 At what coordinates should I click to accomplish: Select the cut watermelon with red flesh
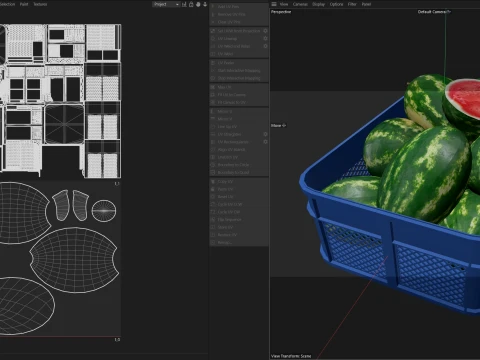point(462,103)
